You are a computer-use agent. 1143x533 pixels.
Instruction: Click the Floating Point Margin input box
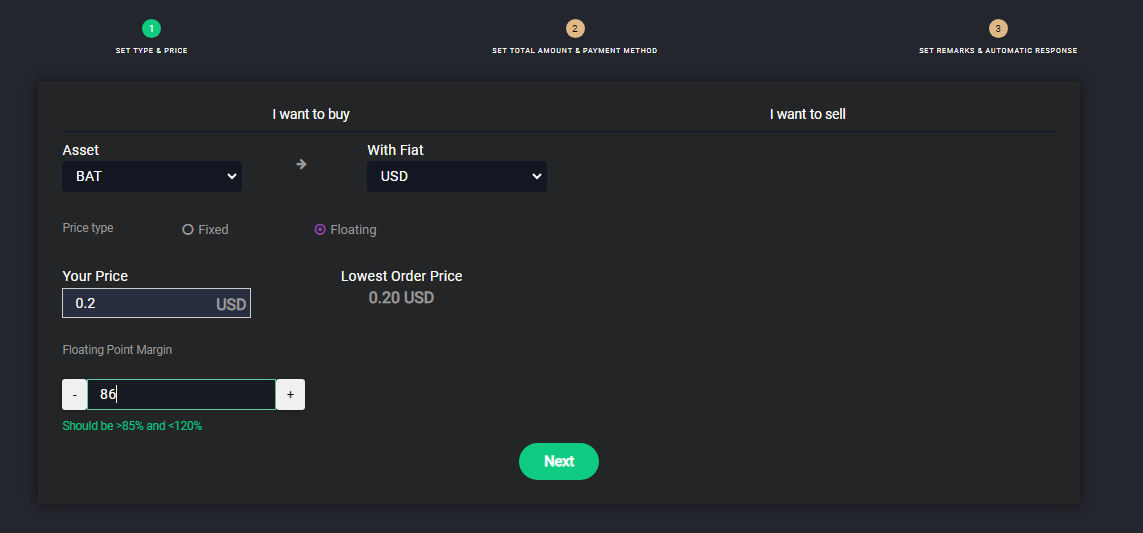coord(181,395)
